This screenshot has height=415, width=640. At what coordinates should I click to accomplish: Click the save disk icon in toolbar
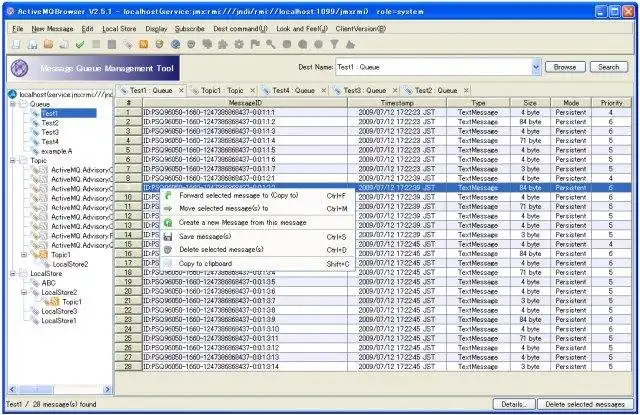[32, 44]
